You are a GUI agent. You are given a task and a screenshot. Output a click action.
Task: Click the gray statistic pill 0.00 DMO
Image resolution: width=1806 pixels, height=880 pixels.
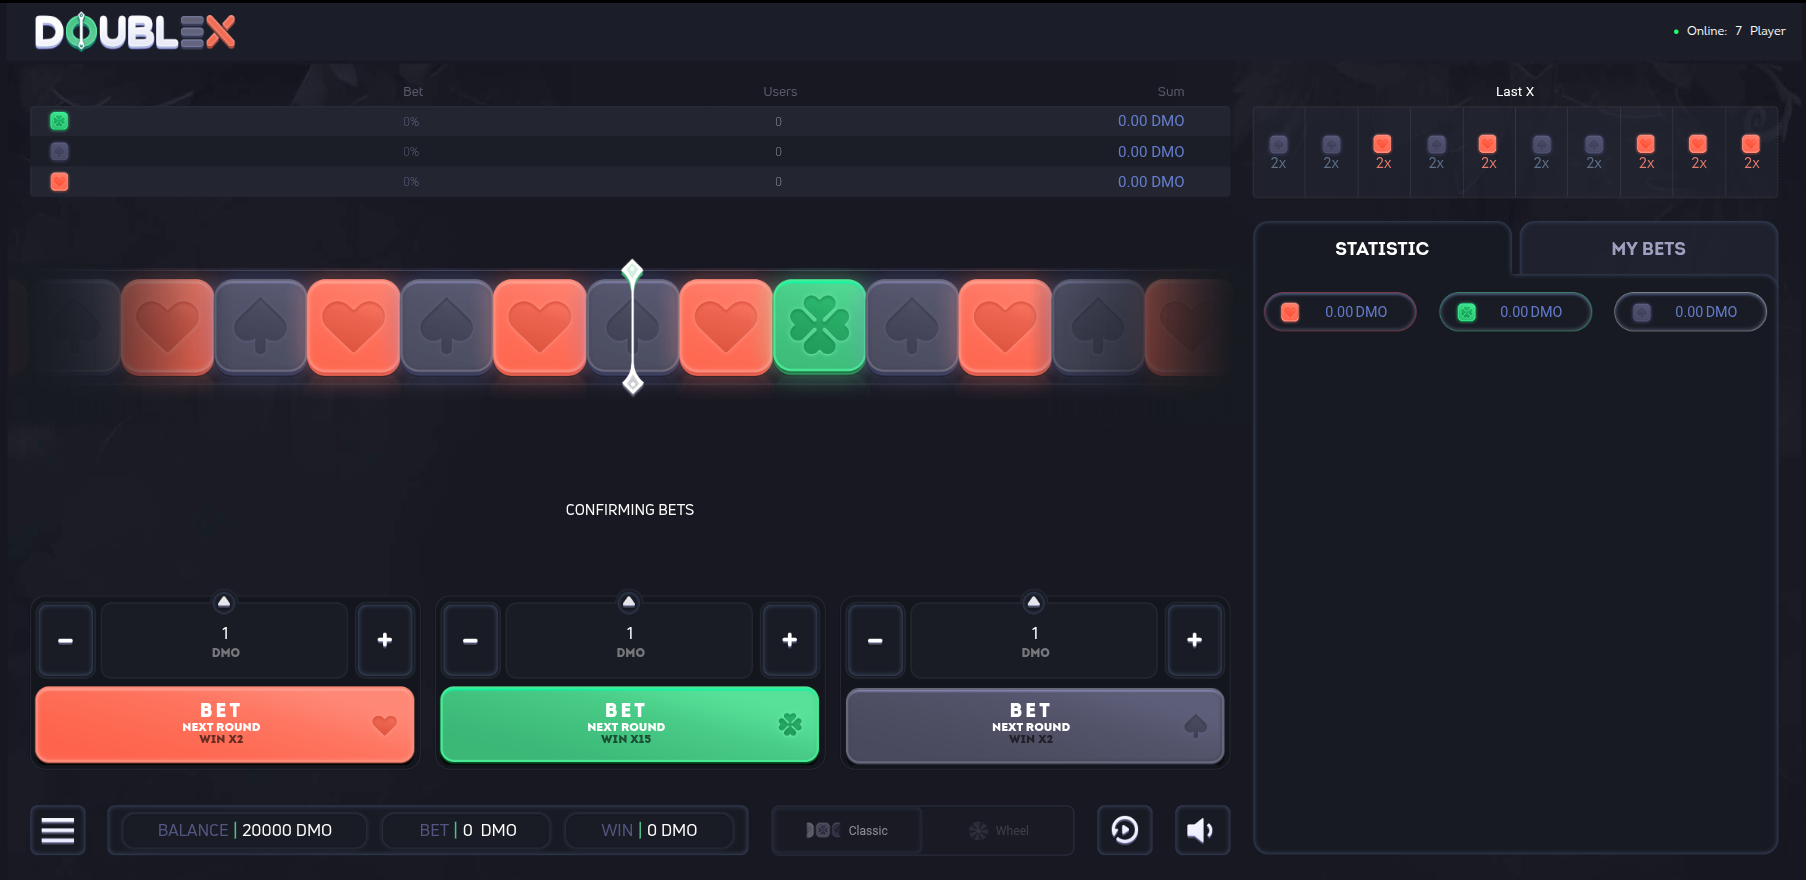coord(1690,312)
